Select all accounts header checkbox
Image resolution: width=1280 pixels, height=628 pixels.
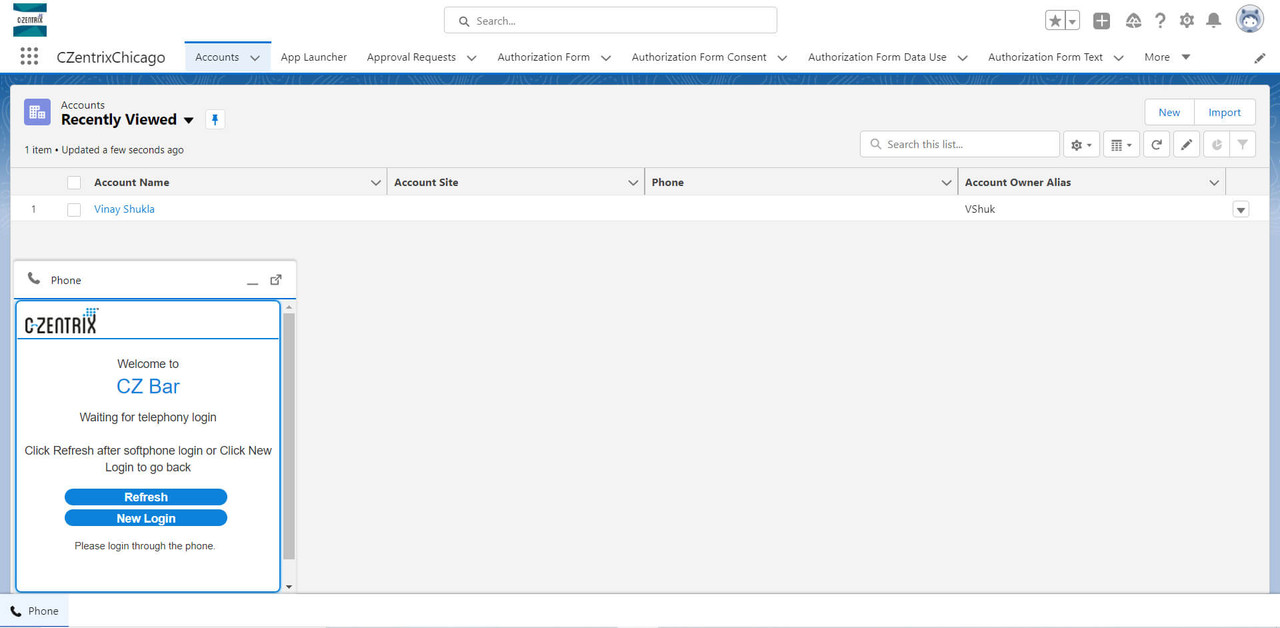(x=74, y=183)
